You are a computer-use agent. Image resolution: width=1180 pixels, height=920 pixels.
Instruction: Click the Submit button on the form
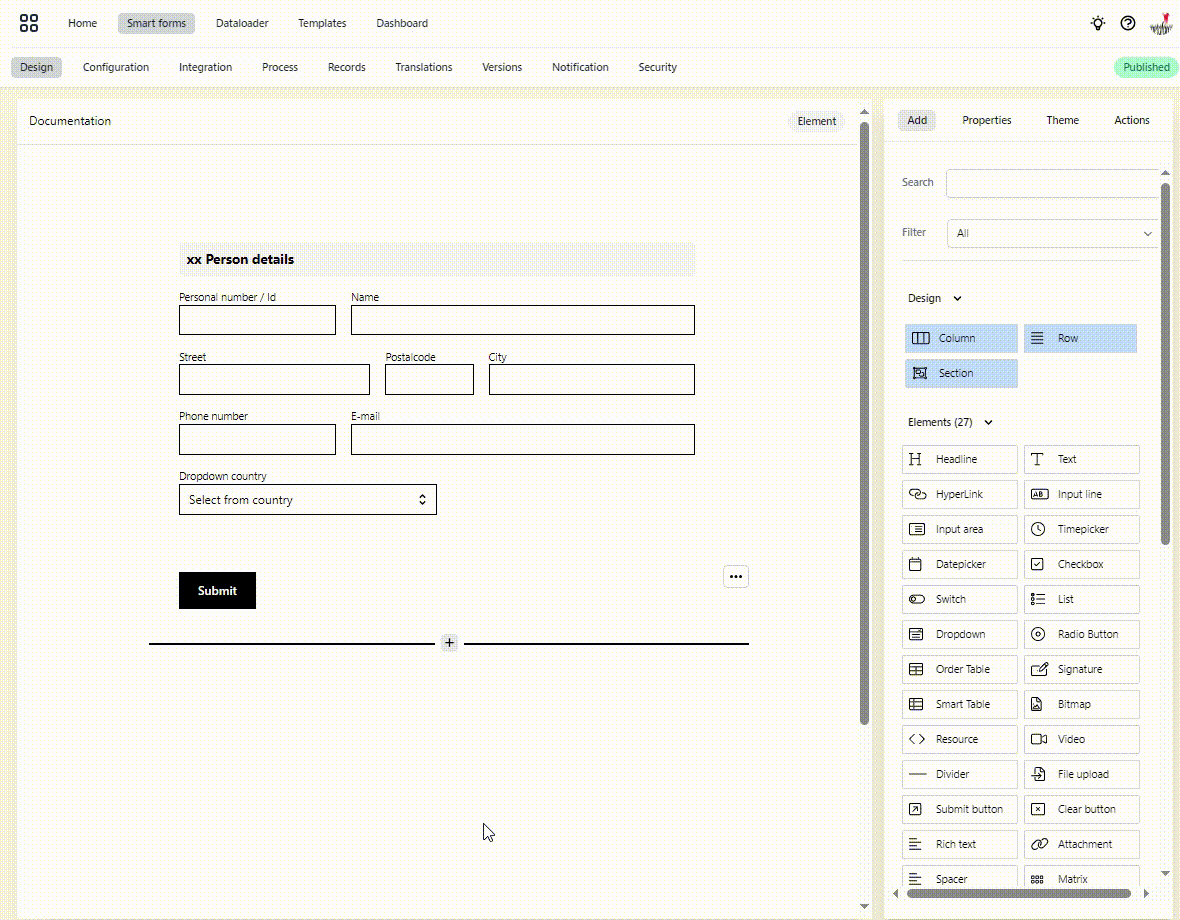point(217,590)
